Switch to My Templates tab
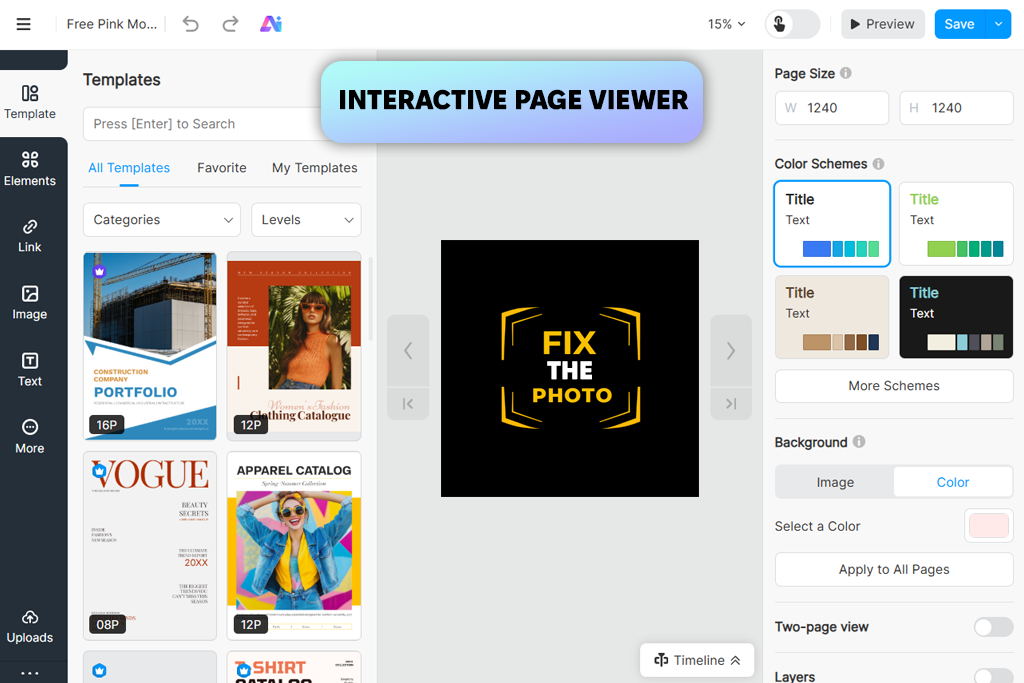The height and width of the screenshot is (683, 1024). click(315, 168)
